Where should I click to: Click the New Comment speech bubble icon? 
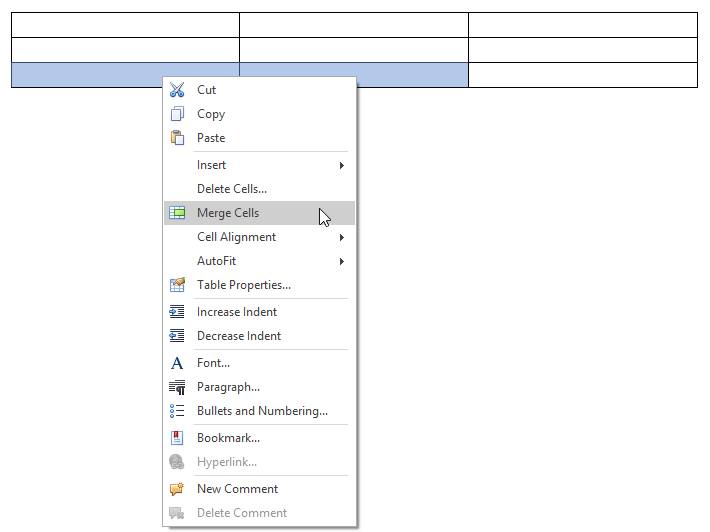coord(177,489)
